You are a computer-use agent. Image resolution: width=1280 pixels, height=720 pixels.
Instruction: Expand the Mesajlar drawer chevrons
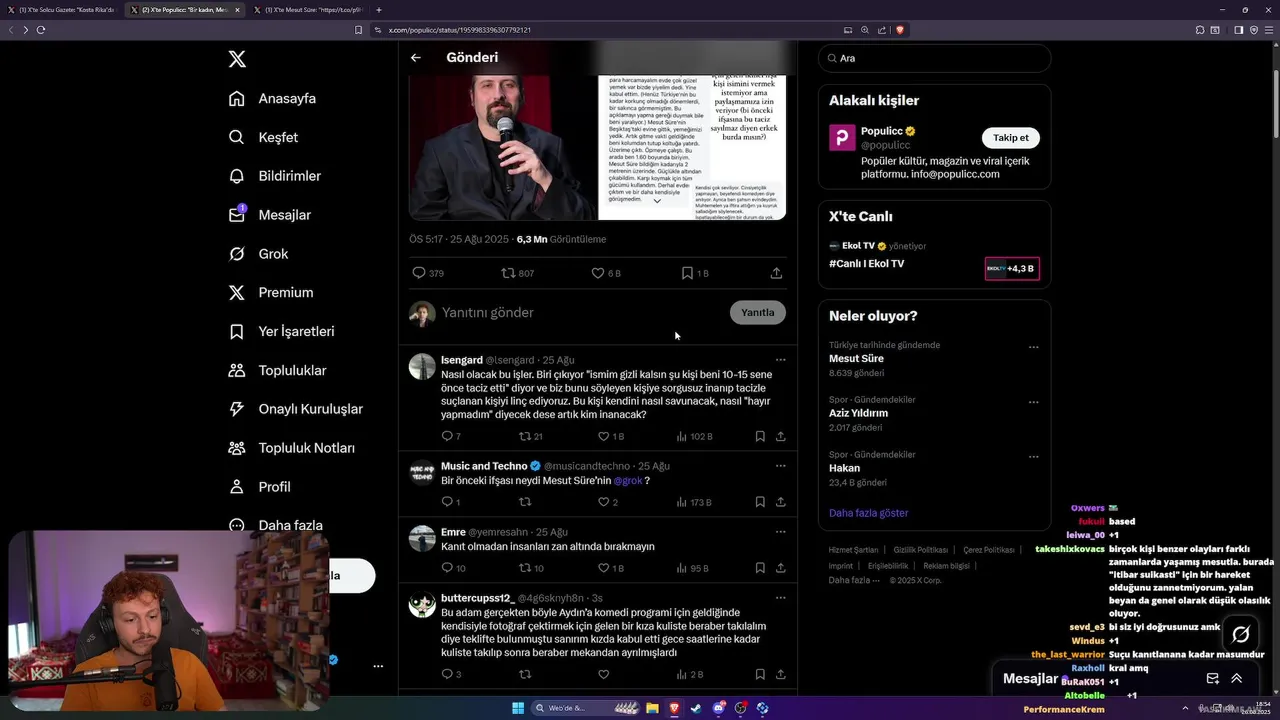click(x=1236, y=678)
